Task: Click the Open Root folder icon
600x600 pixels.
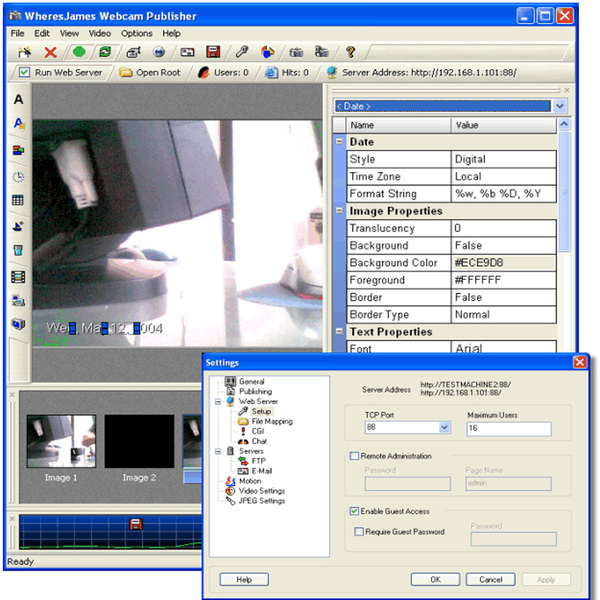Action: click(x=125, y=72)
